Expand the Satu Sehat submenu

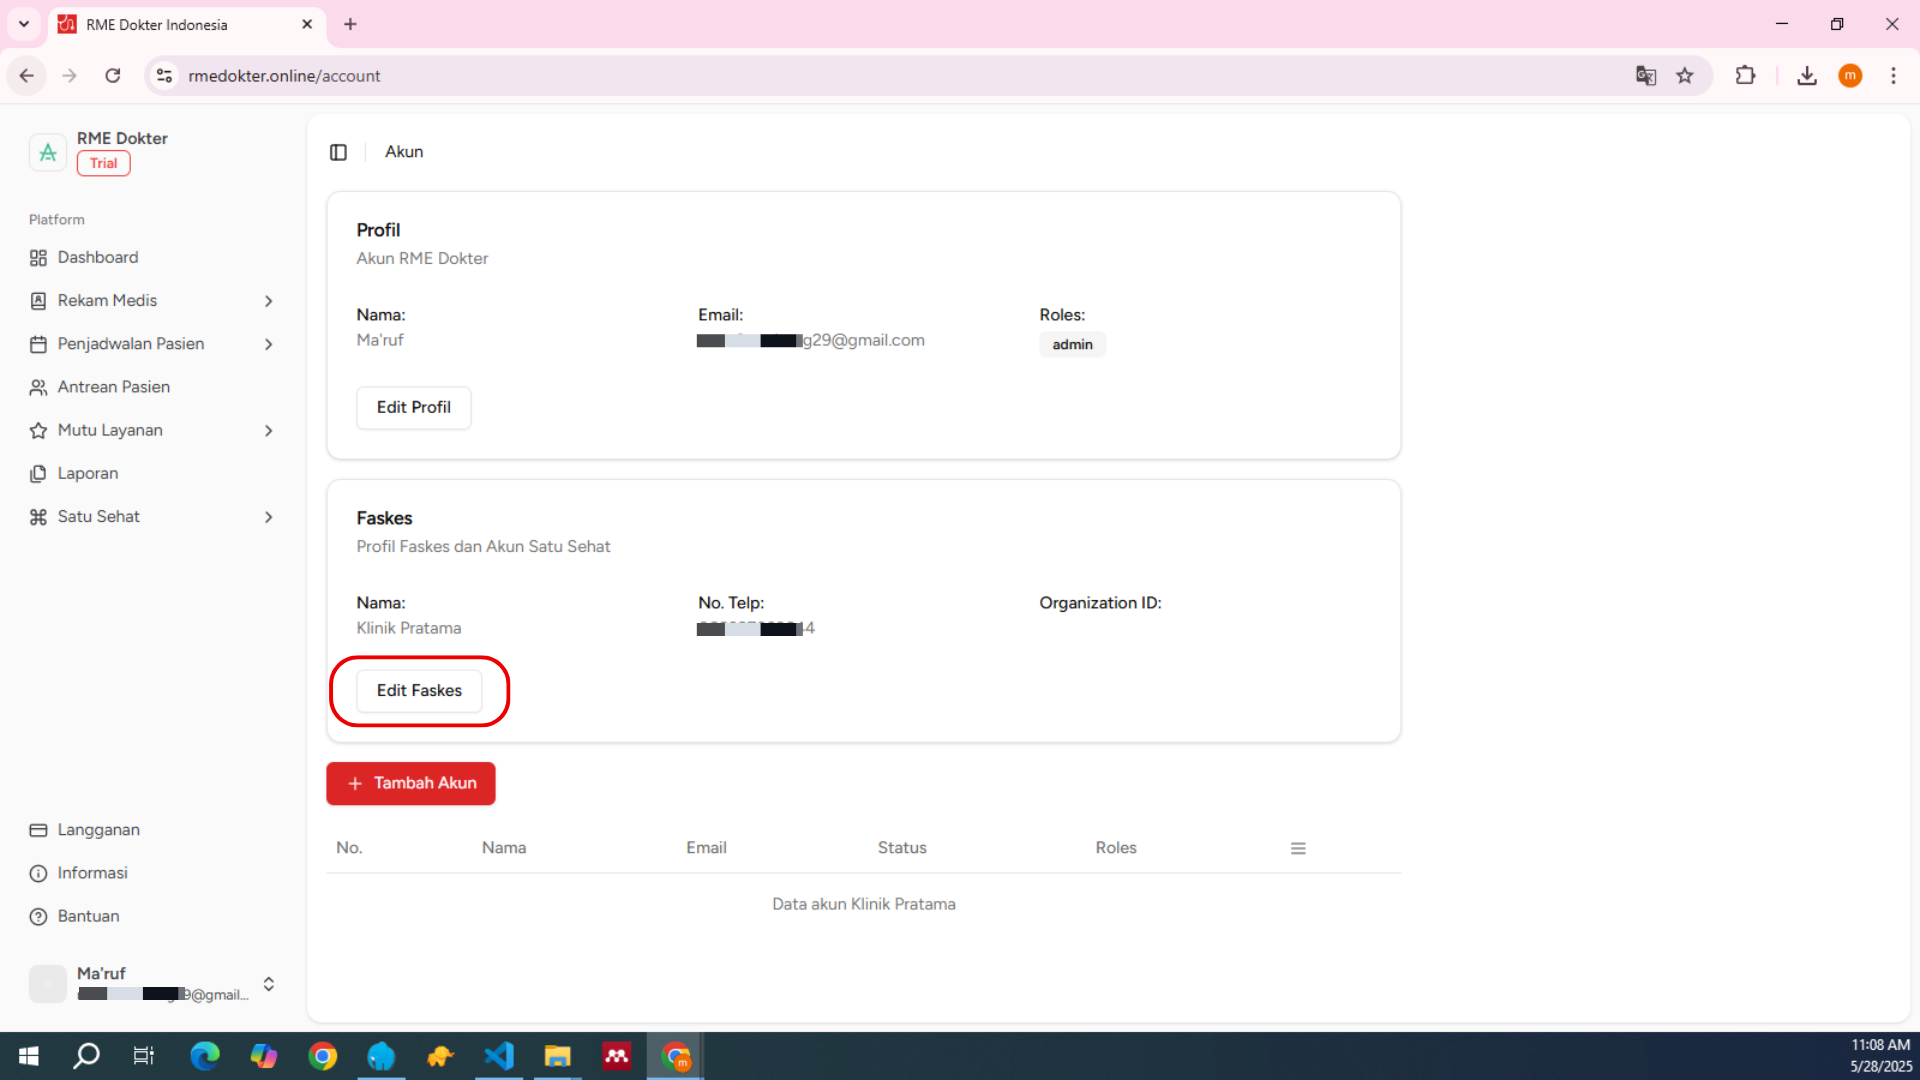click(x=268, y=518)
